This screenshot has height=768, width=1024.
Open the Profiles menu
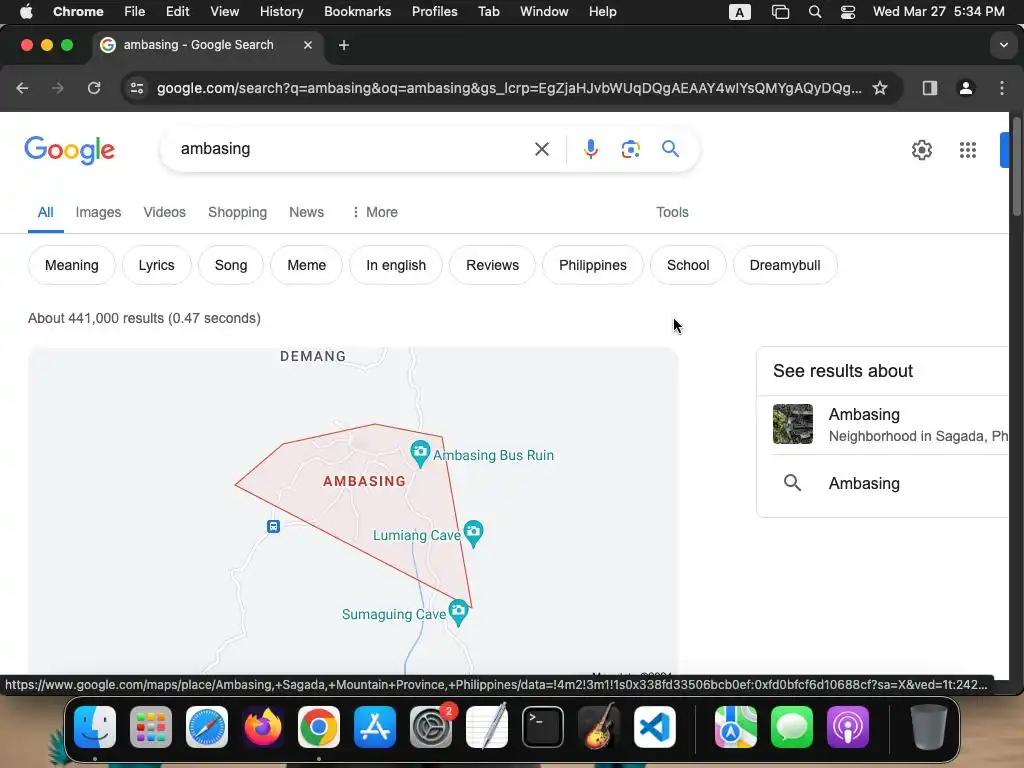pyautogui.click(x=434, y=12)
